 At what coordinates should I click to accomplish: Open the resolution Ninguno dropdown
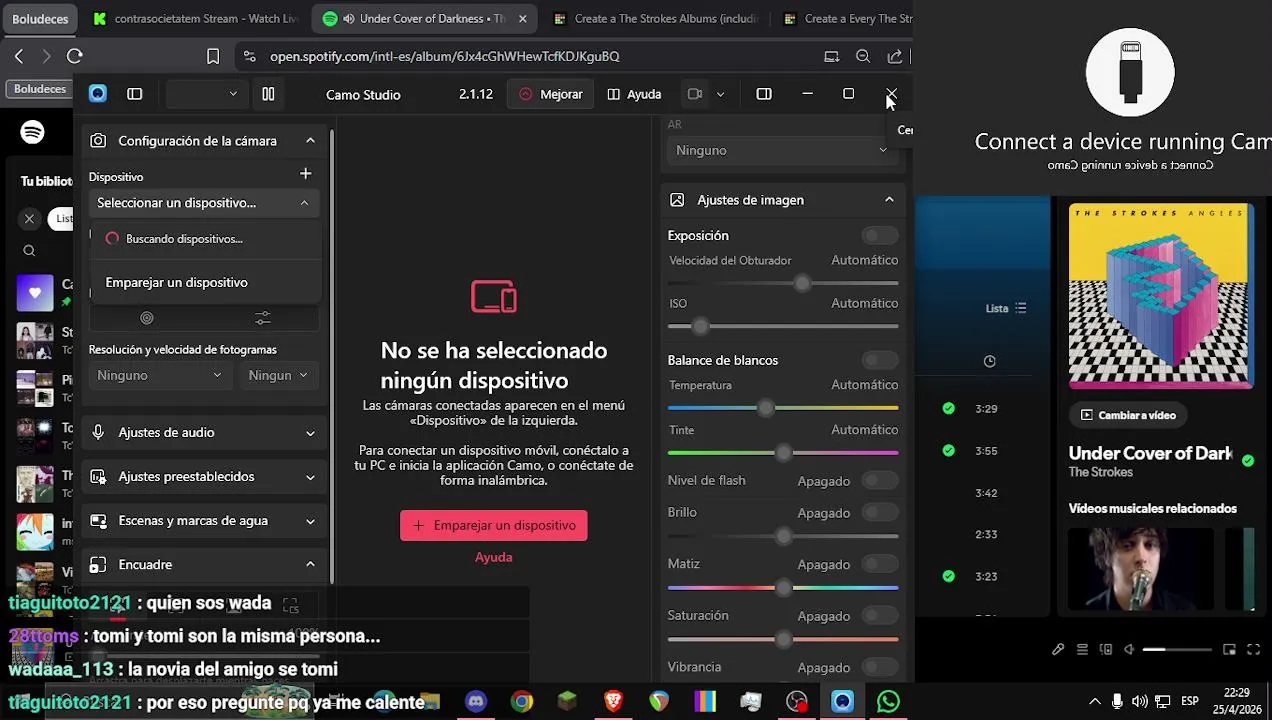160,375
